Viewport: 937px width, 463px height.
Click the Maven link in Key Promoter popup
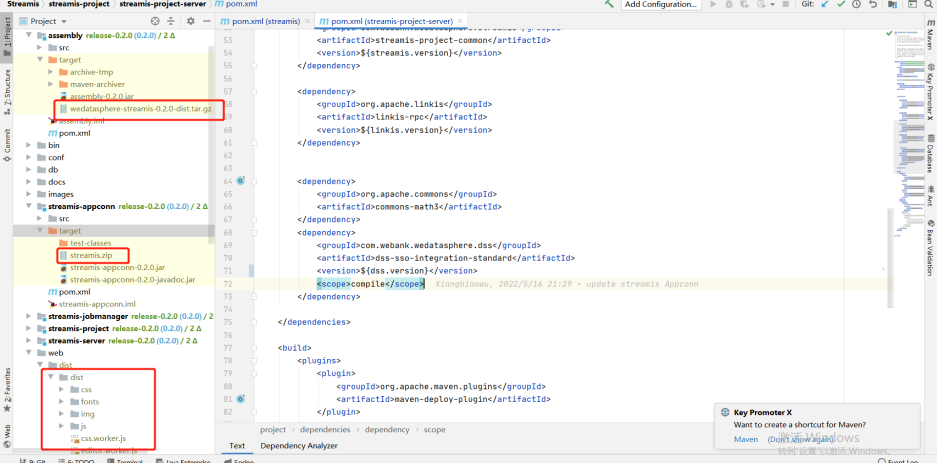point(746,439)
